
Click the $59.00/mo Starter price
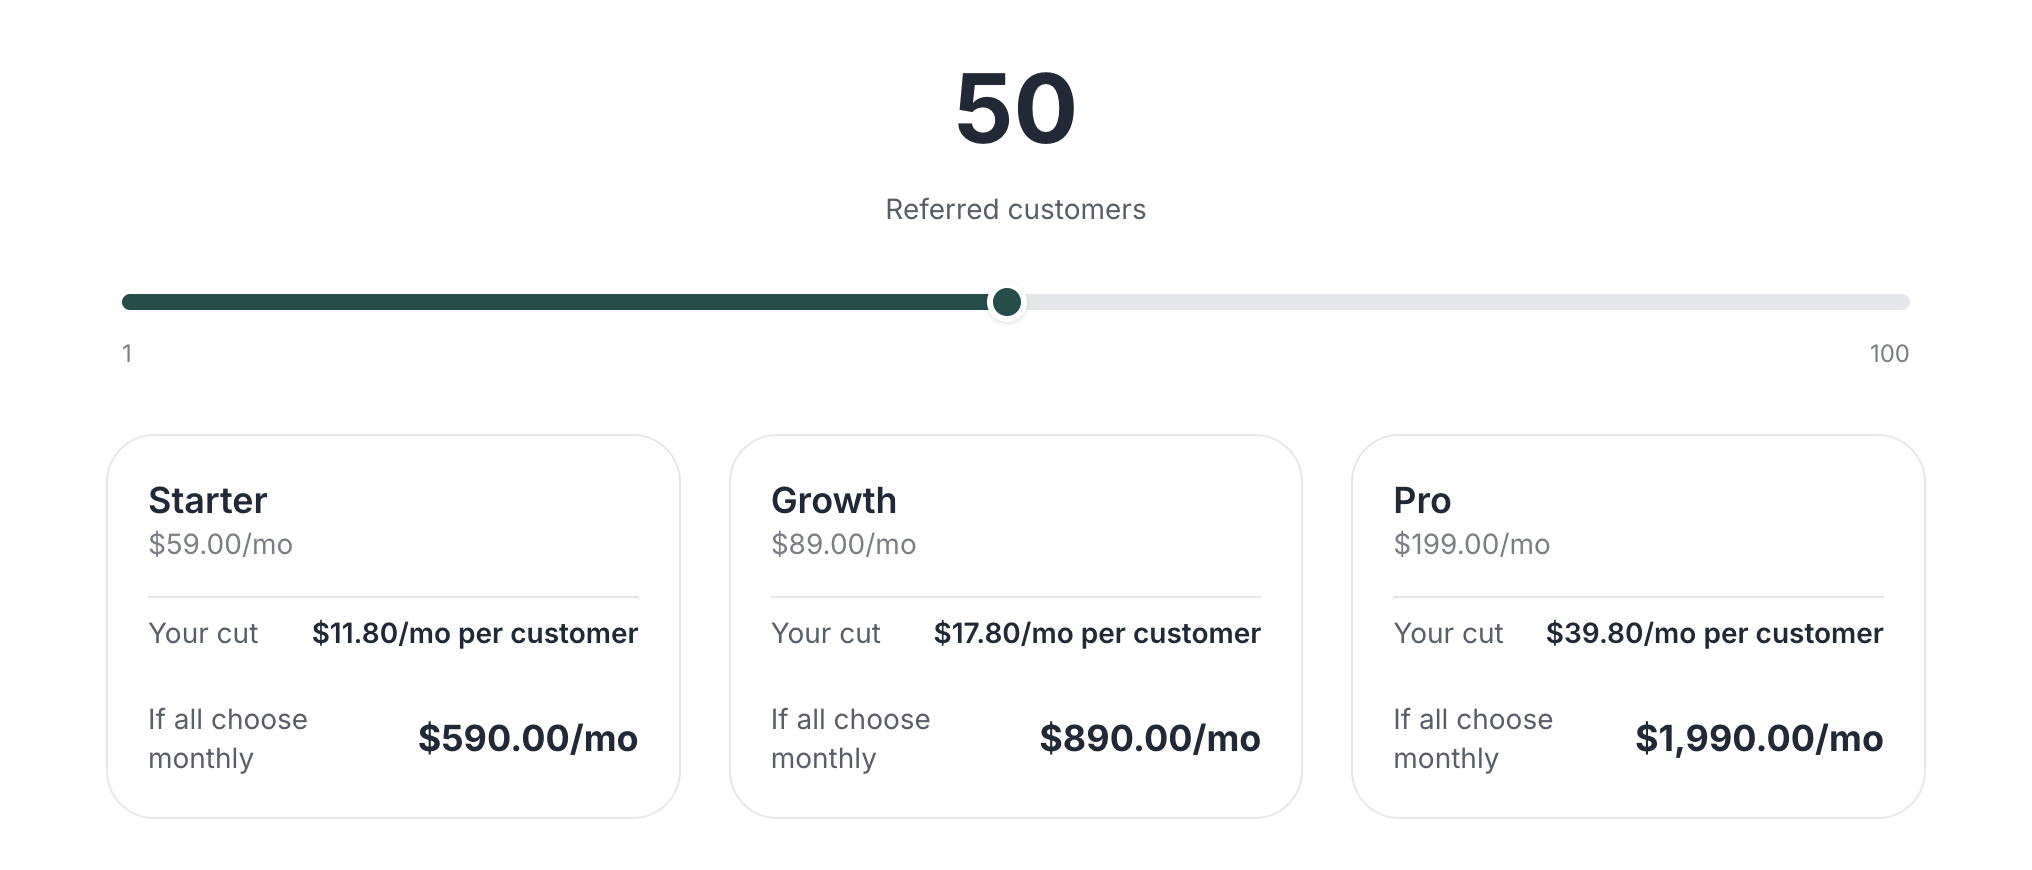pos(220,545)
